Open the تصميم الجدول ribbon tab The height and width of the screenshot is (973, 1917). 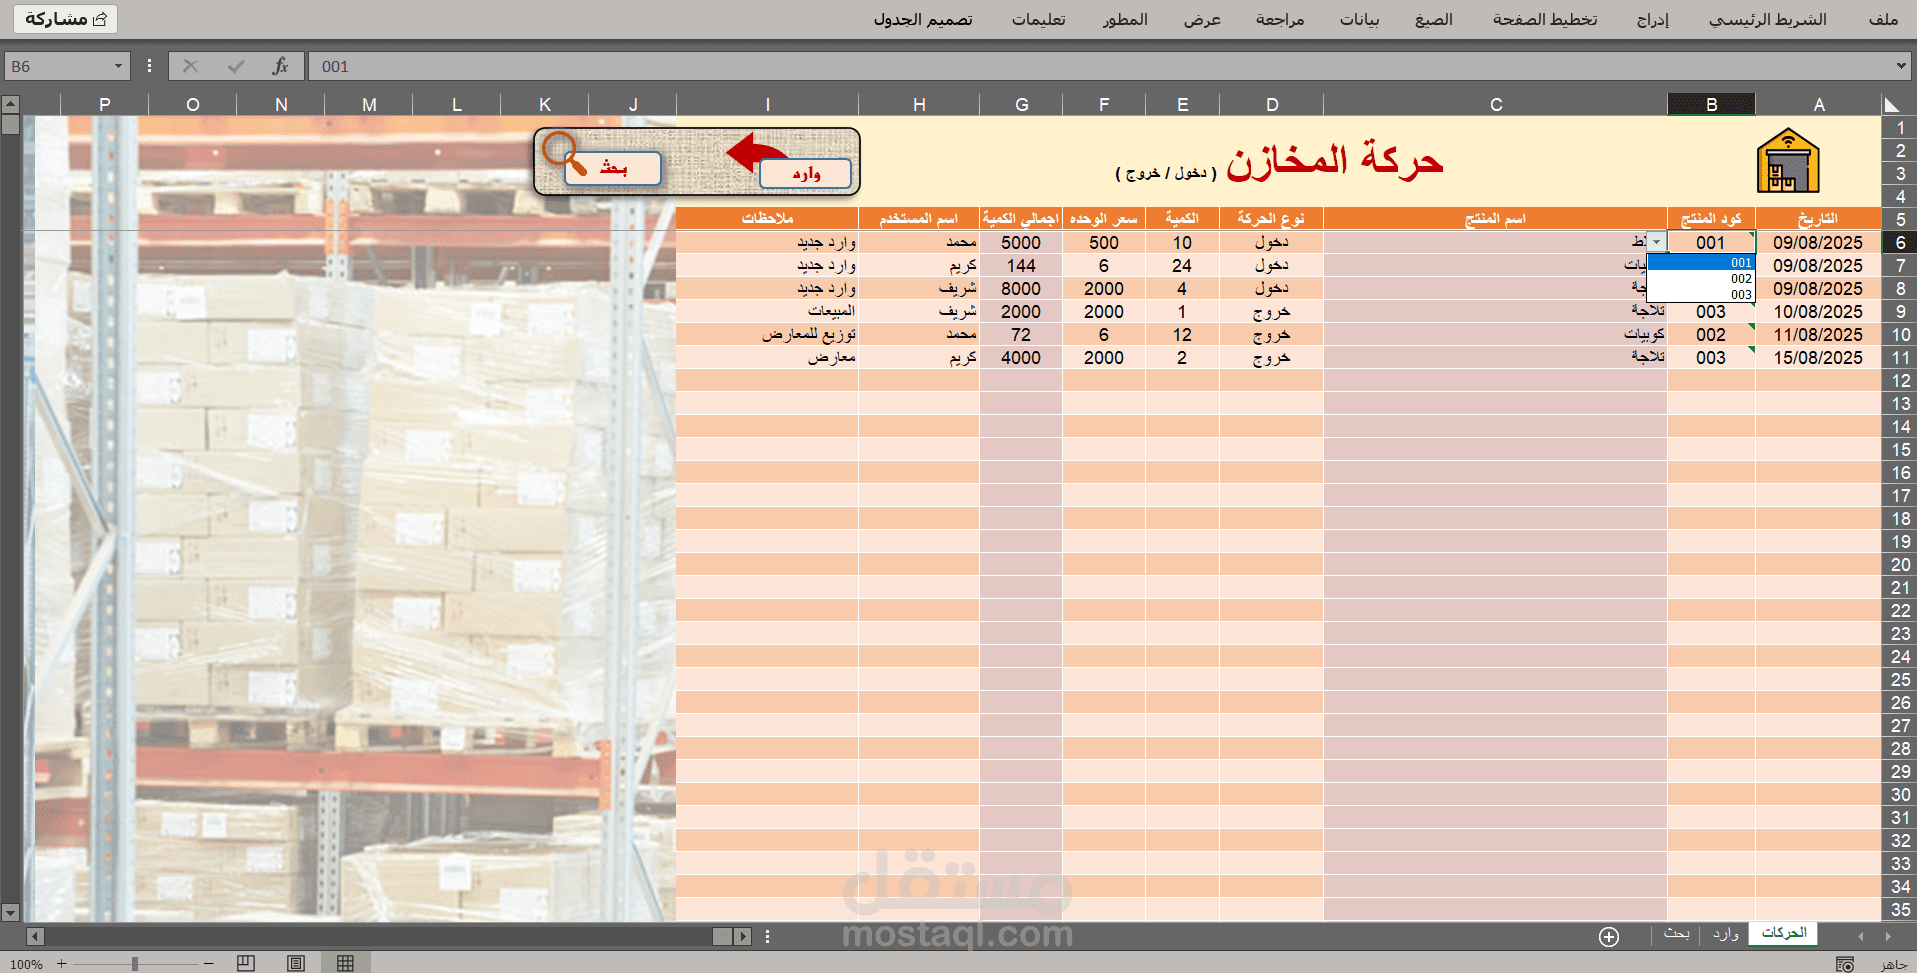point(923,19)
